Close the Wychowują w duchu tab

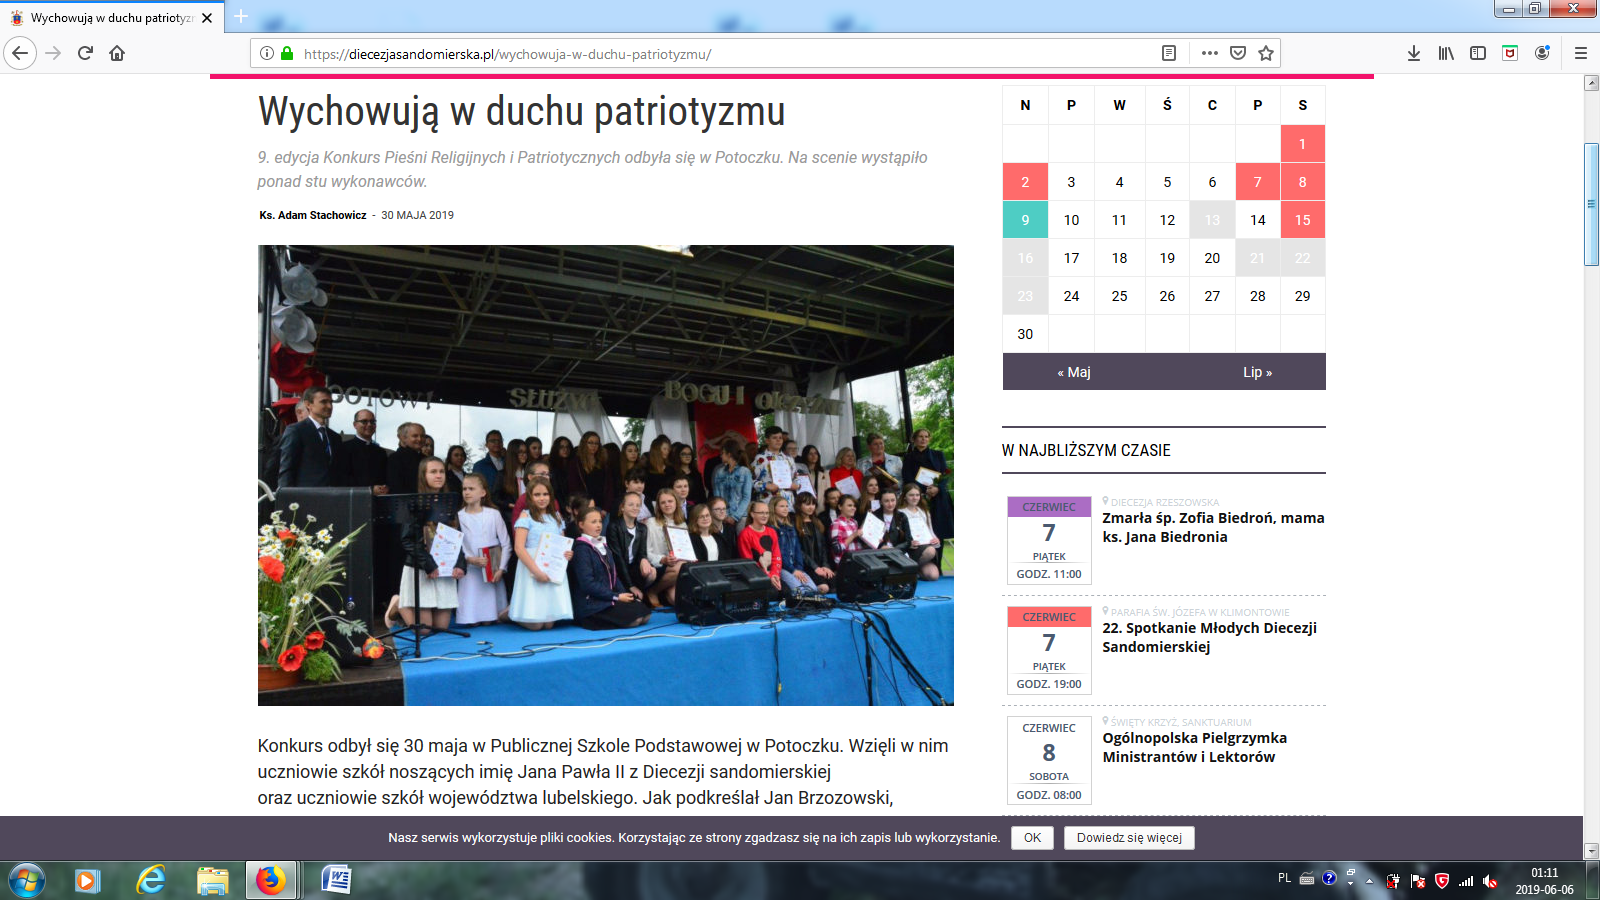(207, 18)
